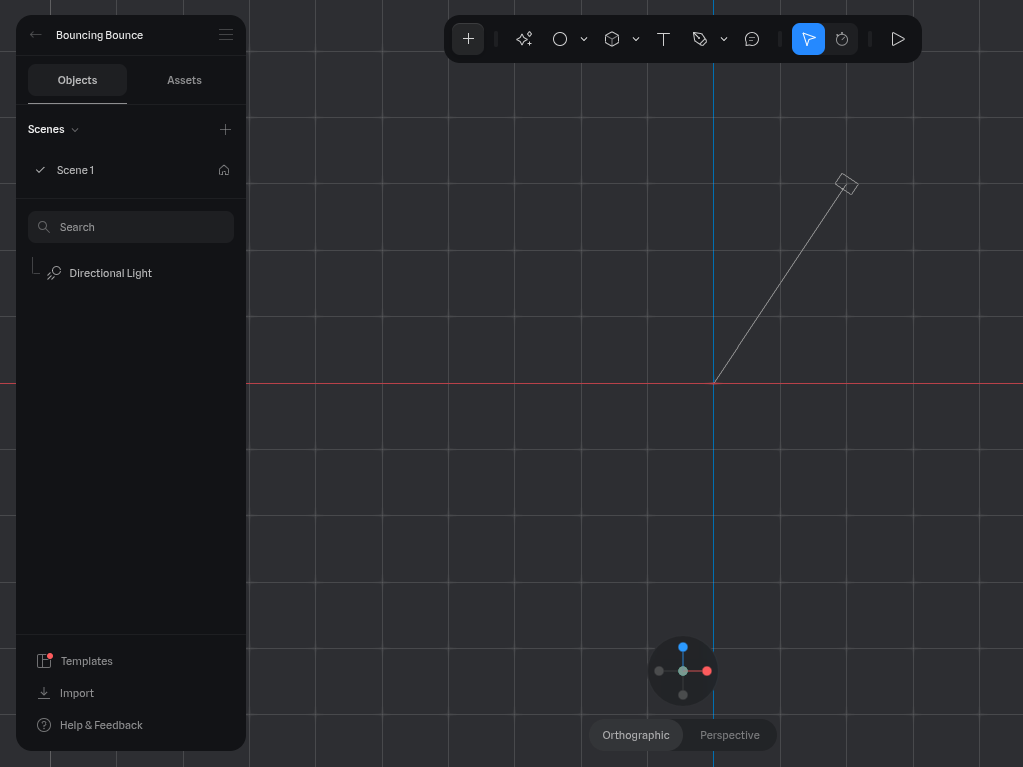Click the blue axis dot on the gizmo
Viewport: 1023px width, 767px height.
682,647
